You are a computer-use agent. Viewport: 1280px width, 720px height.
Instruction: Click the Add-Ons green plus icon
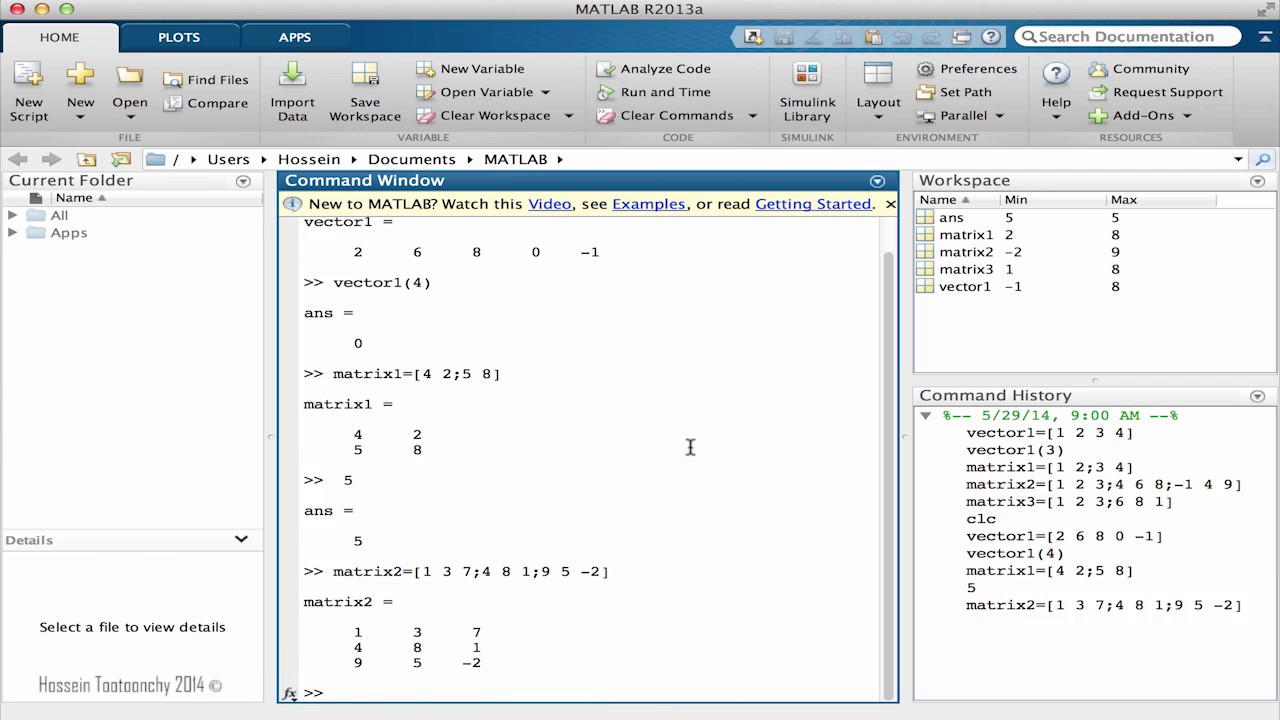coord(1098,116)
